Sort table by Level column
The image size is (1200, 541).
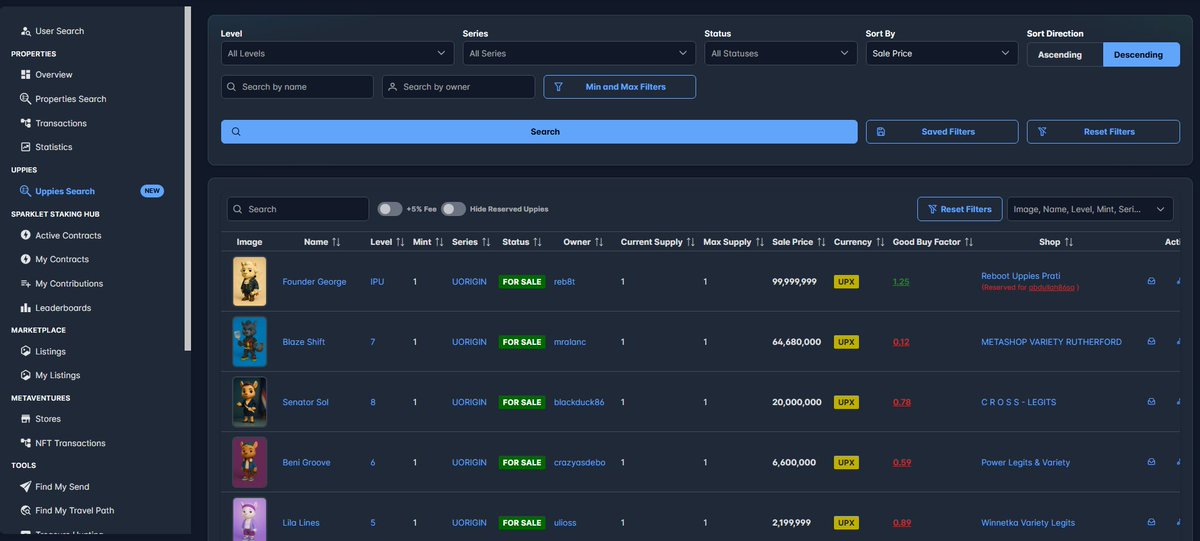[x=387, y=242]
